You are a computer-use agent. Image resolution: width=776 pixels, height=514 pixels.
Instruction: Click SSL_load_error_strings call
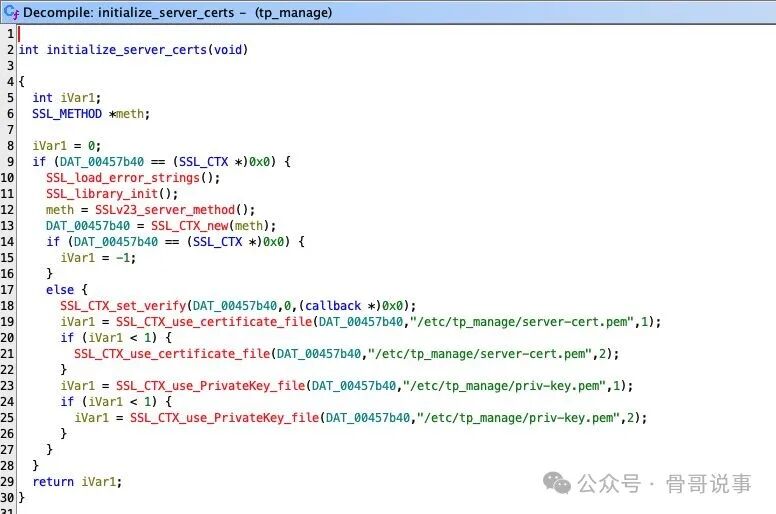[123, 178]
